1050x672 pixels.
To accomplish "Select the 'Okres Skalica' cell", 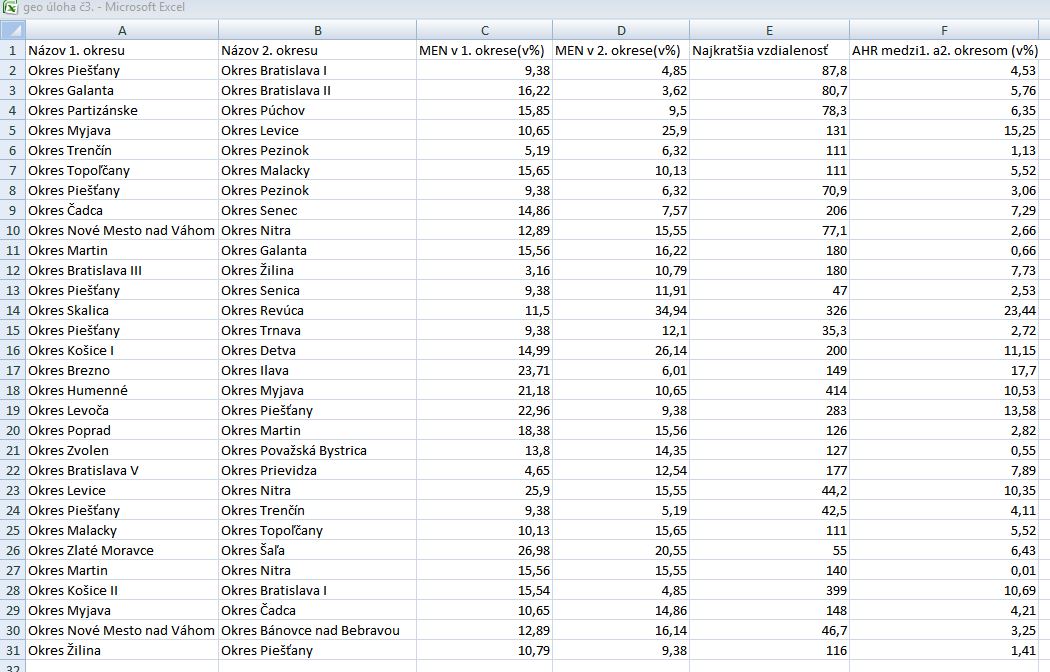I will pyautogui.click(x=122, y=311).
